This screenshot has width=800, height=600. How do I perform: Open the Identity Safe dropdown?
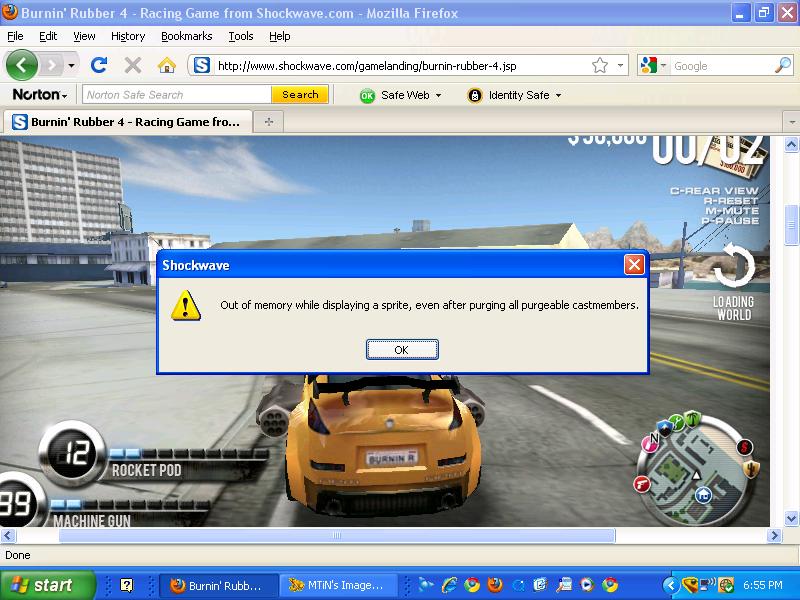[514, 95]
